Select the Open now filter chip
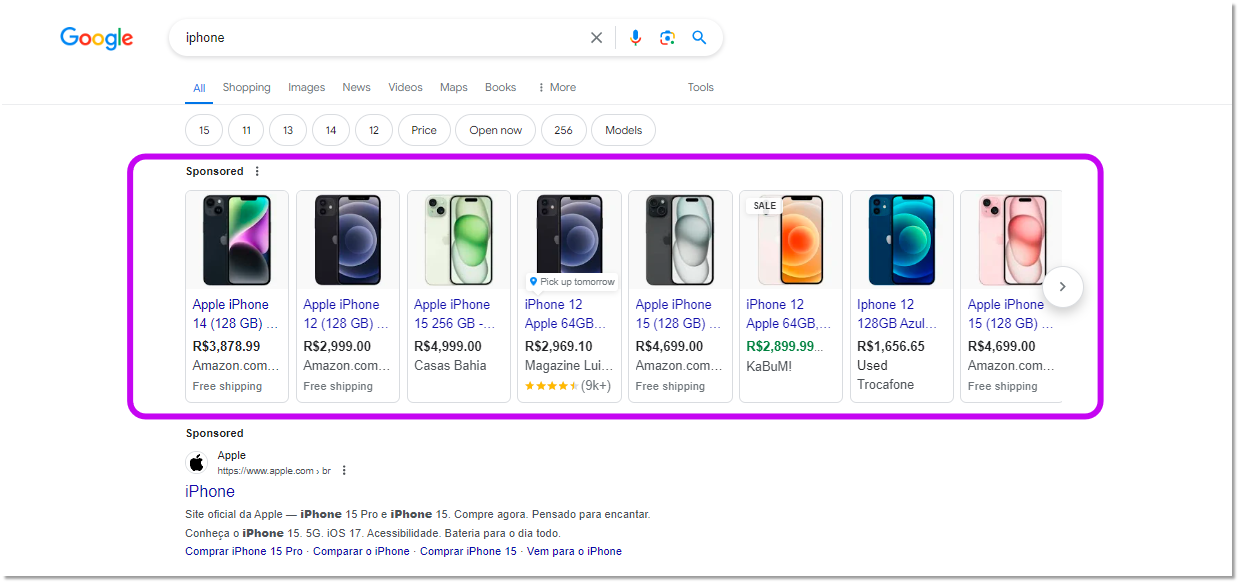 click(x=496, y=130)
